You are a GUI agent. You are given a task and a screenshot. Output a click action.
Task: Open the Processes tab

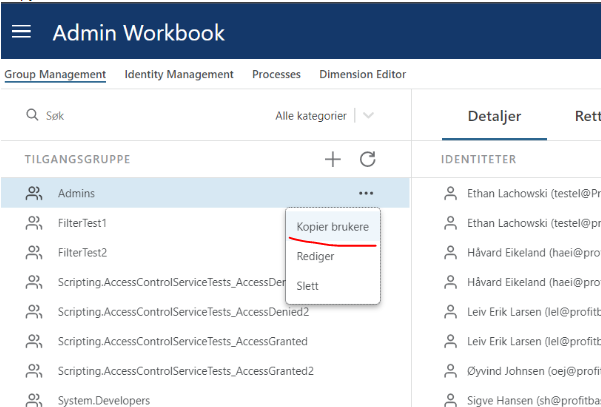(276, 74)
